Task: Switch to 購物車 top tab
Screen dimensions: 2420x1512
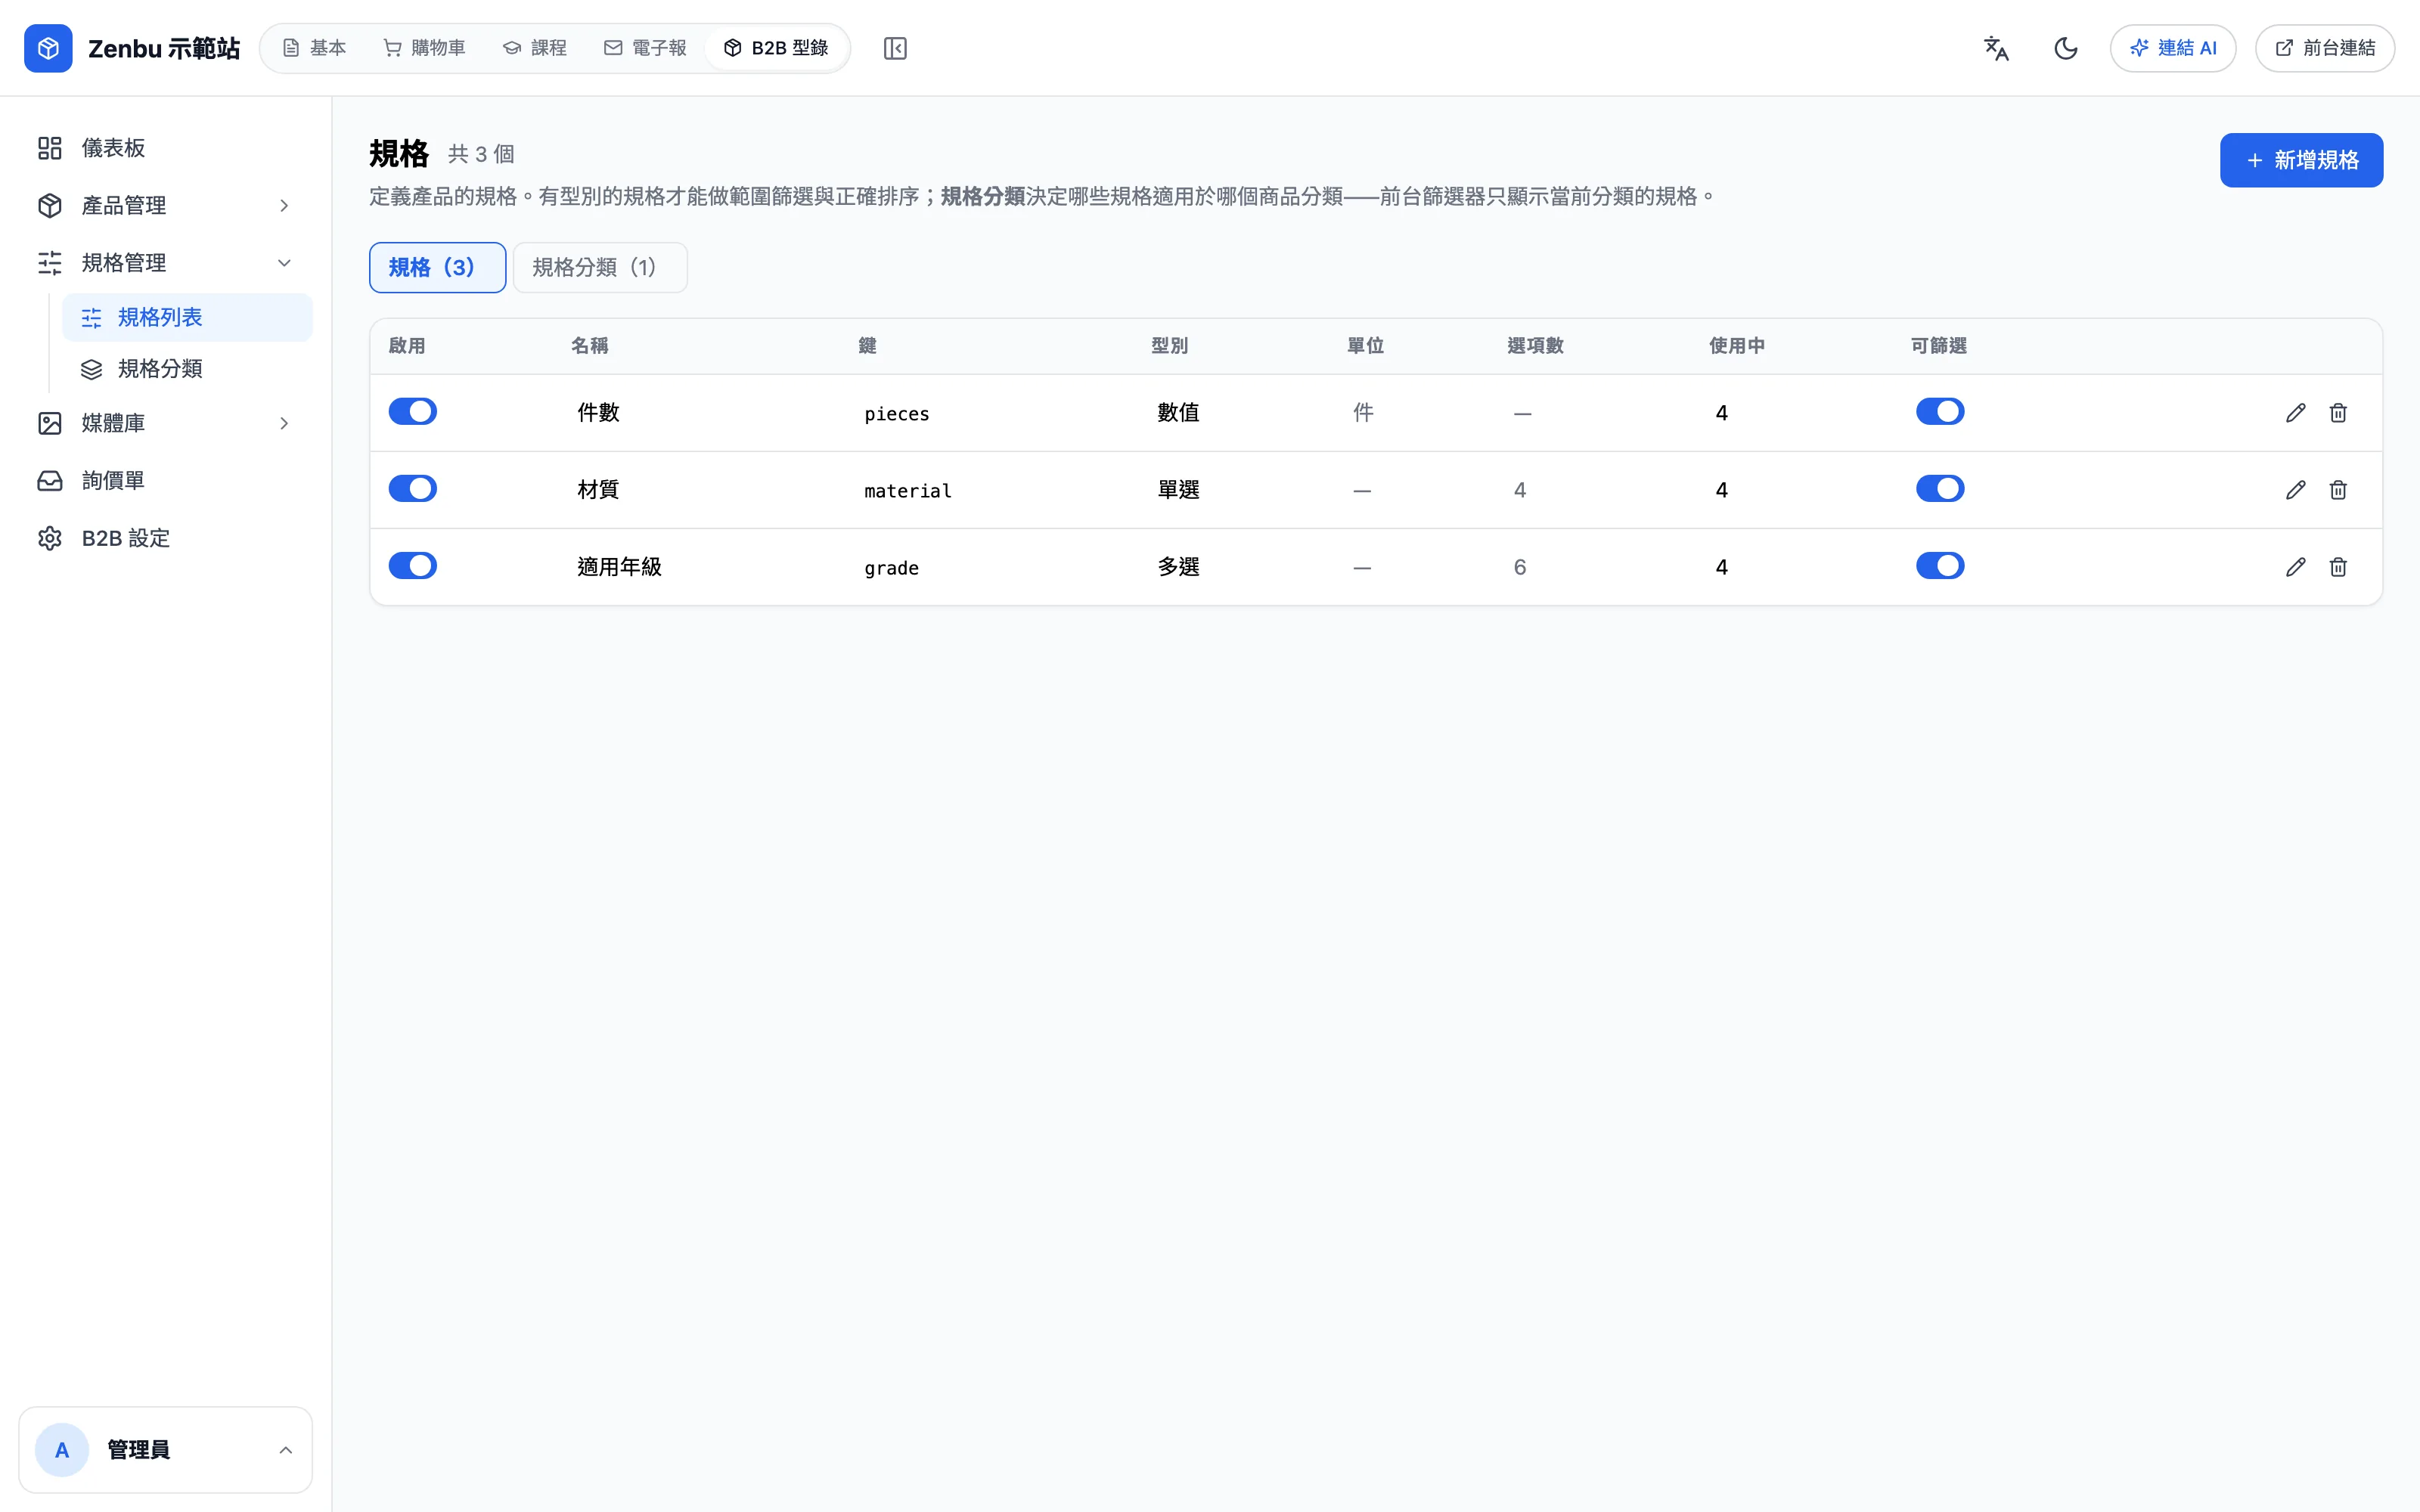Action: point(424,48)
